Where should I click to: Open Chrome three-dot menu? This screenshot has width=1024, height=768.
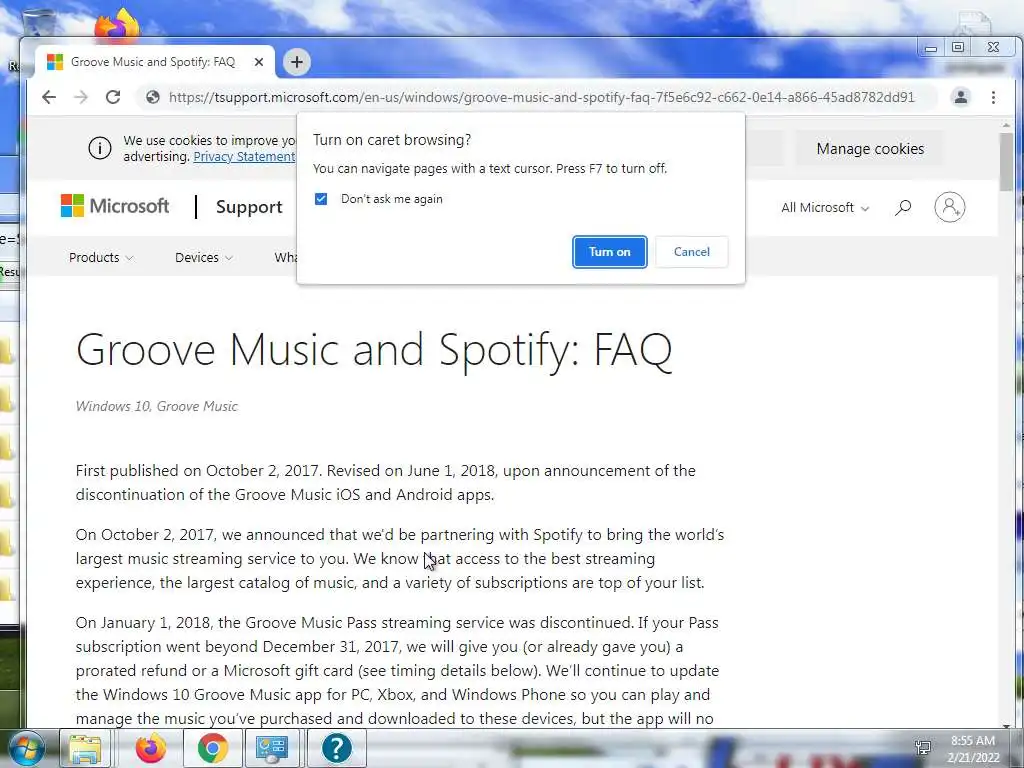point(993,97)
